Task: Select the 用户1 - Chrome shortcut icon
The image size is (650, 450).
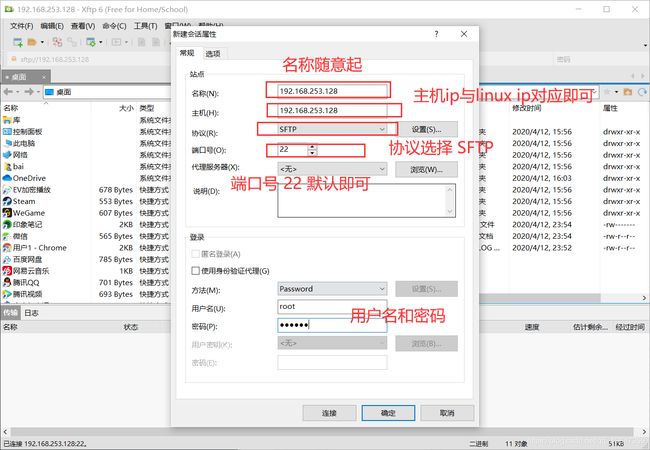Action: click(7, 248)
